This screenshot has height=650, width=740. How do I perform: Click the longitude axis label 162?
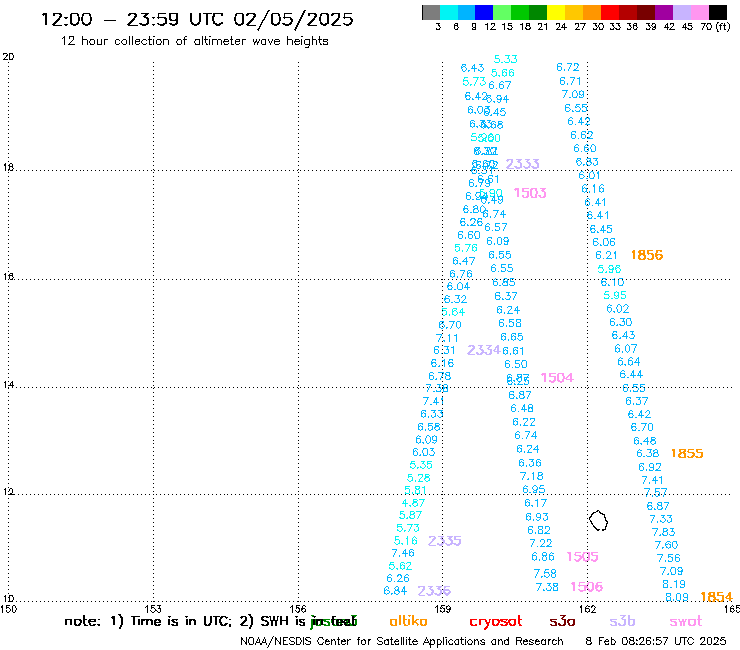(588, 609)
